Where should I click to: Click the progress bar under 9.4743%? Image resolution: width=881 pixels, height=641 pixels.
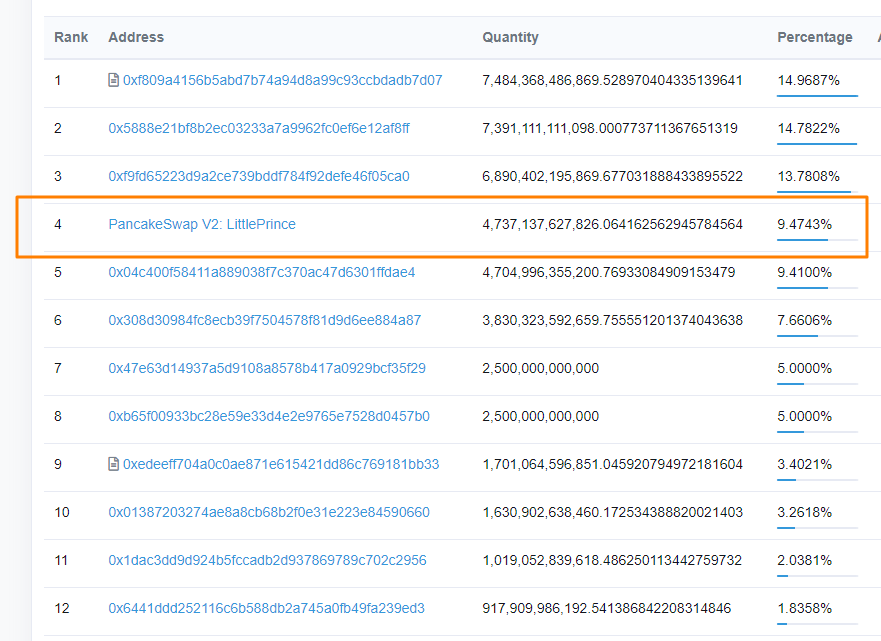818,240
